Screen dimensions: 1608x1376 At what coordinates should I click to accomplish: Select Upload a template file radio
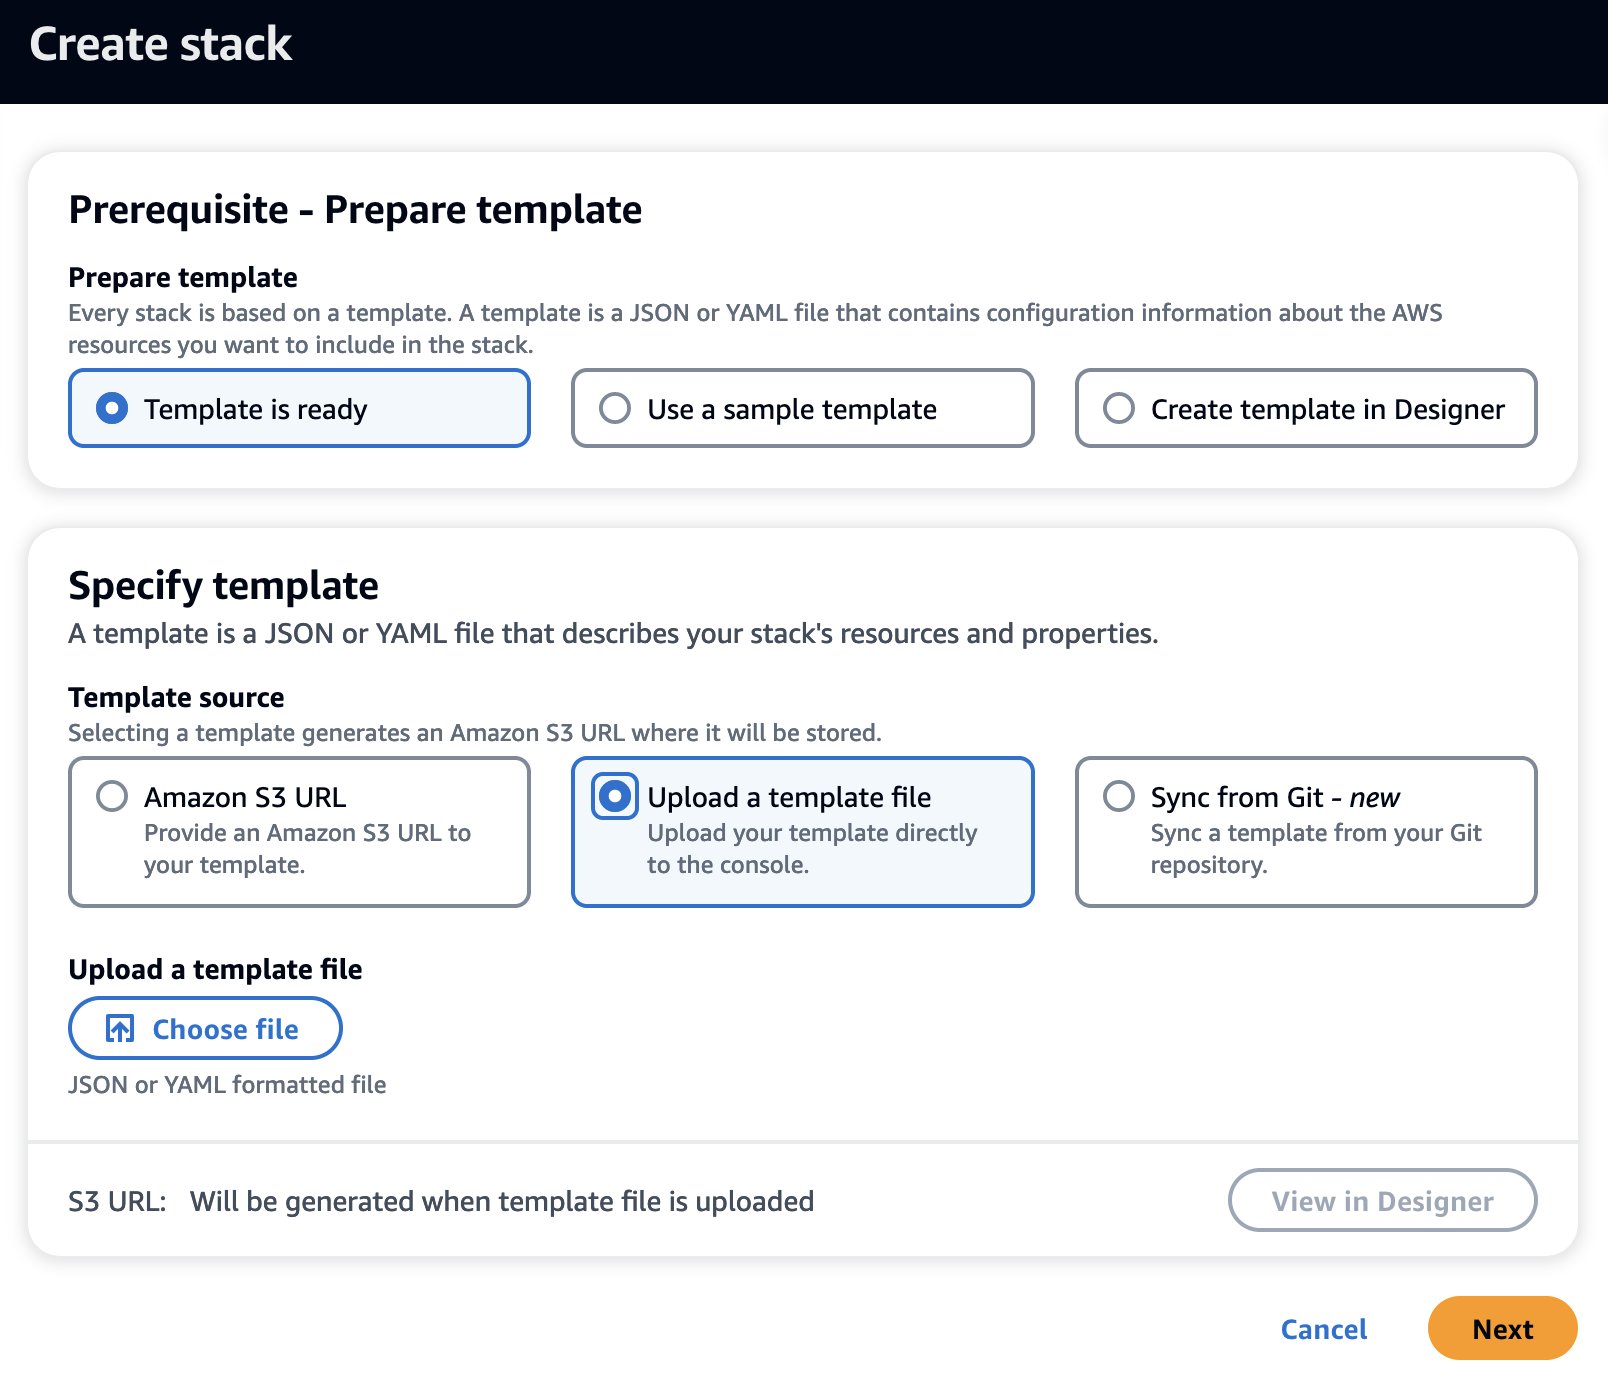[615, 796]
